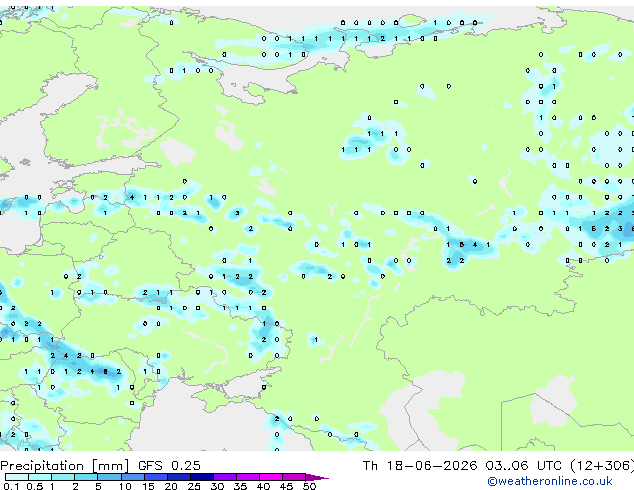The height and width of the screenshot is (490, 634).
Task: Click the '(12+306)' forecast offset text
Action: point(602,466)
